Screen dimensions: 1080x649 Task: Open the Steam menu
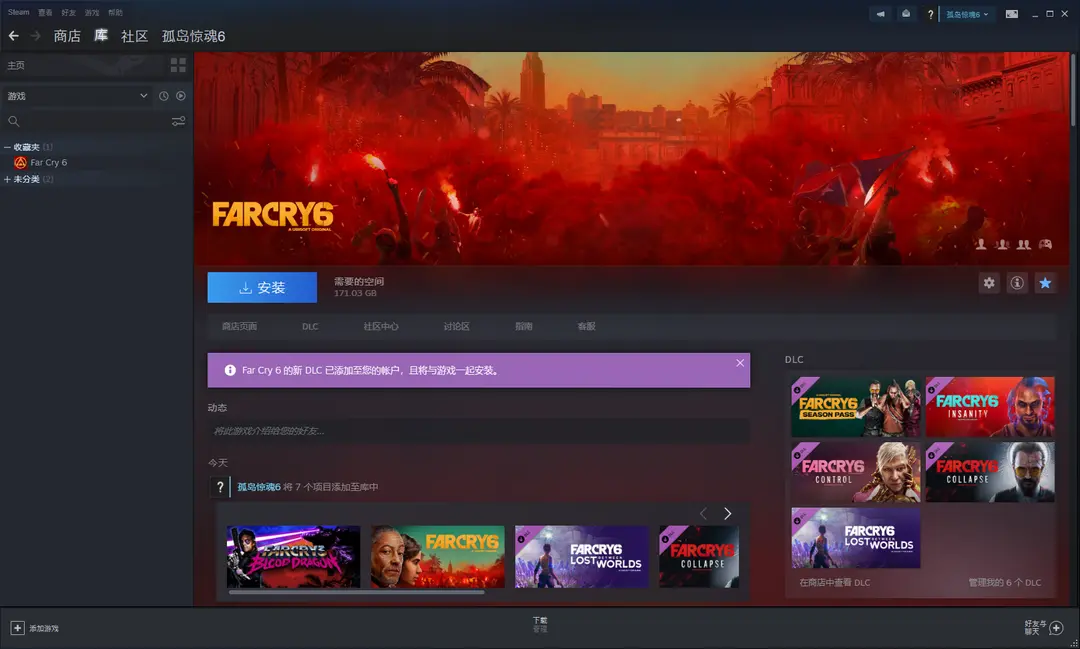(19, 12)
